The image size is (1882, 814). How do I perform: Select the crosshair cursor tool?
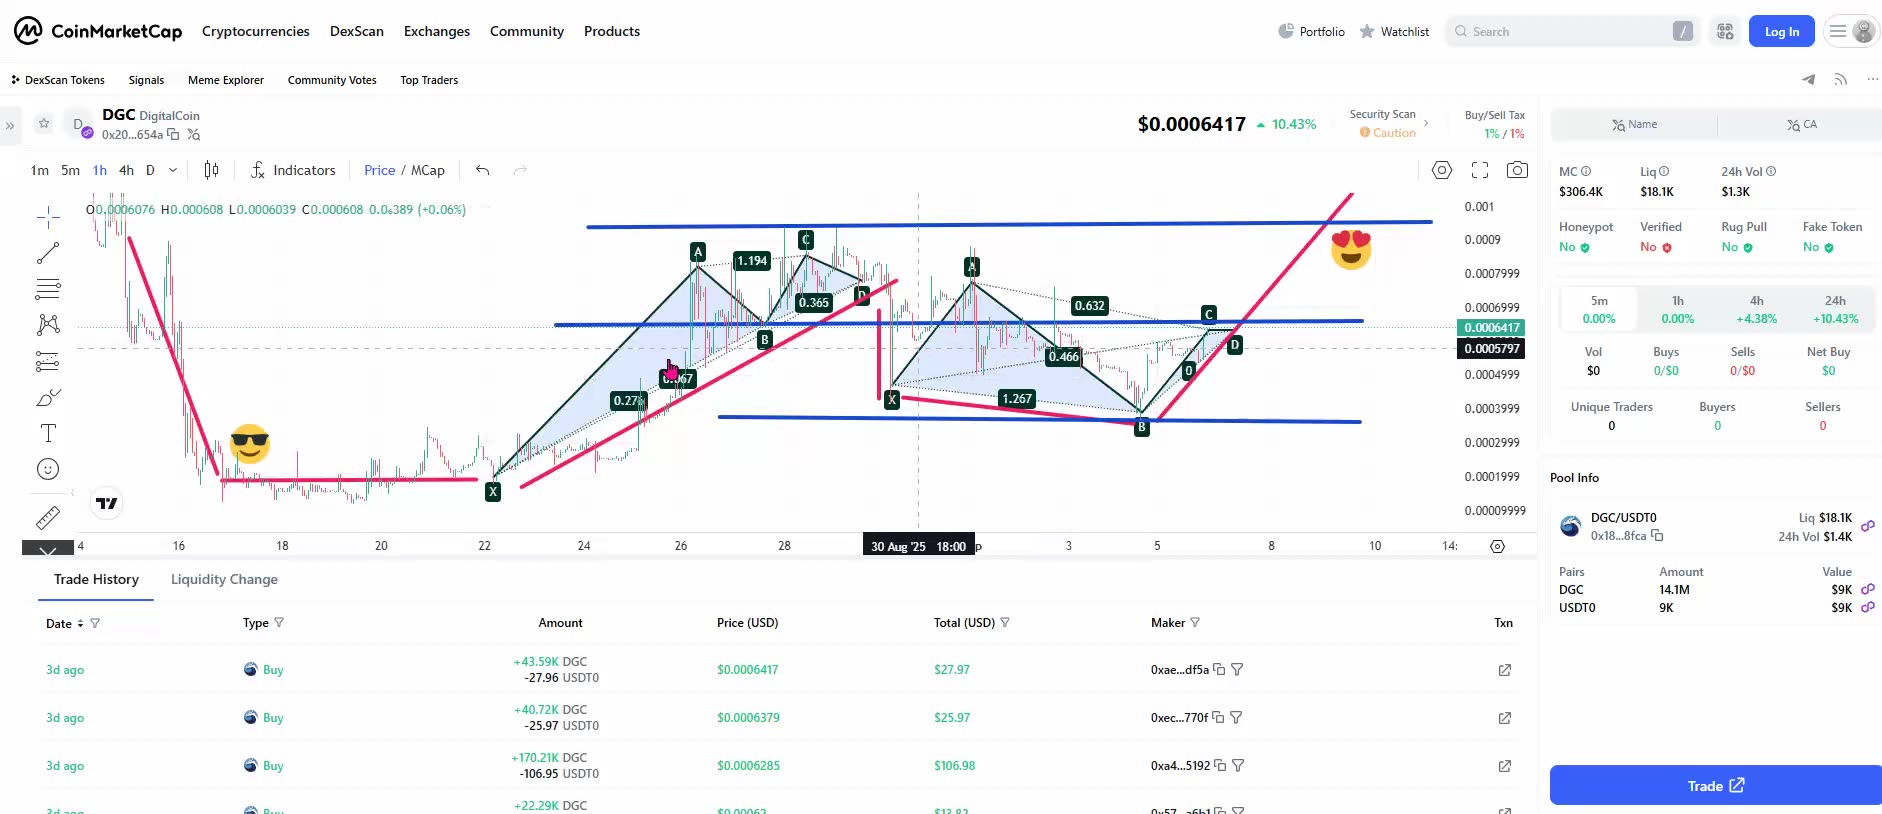tap(48, 217)
